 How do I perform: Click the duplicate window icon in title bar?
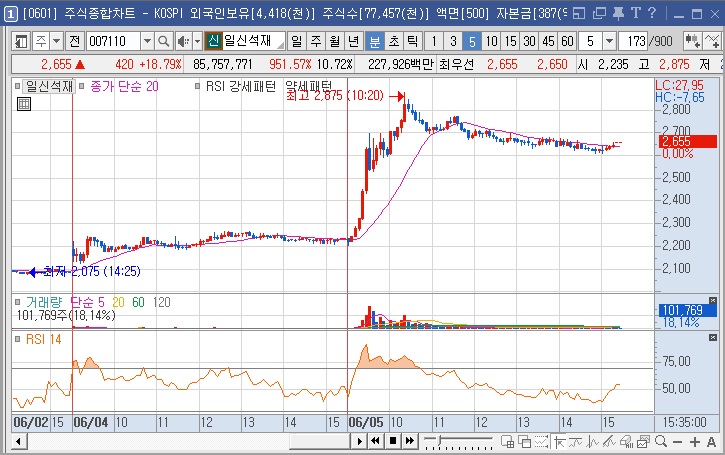click(599, 13)
